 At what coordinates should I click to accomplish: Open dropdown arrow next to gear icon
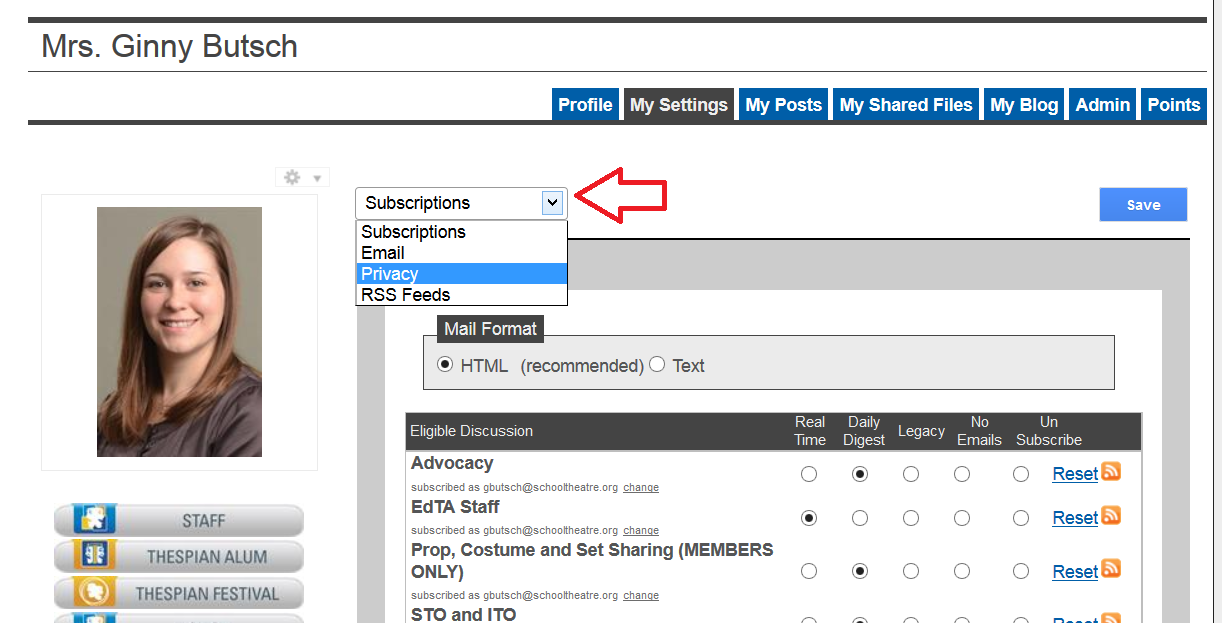point(317,178)
